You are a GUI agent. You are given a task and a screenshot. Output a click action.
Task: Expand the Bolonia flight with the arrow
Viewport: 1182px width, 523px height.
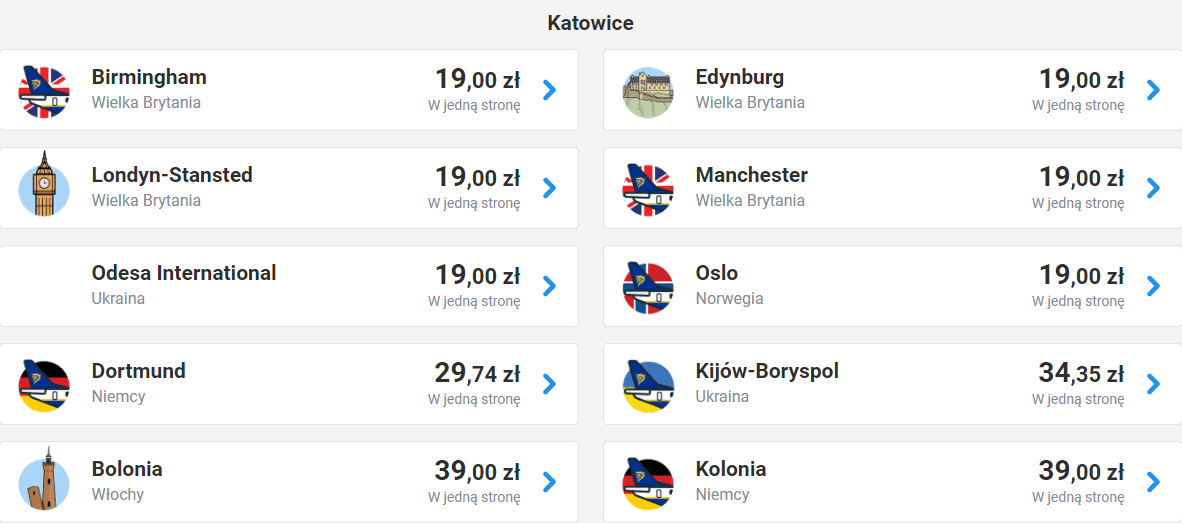[x=549, y=482]
